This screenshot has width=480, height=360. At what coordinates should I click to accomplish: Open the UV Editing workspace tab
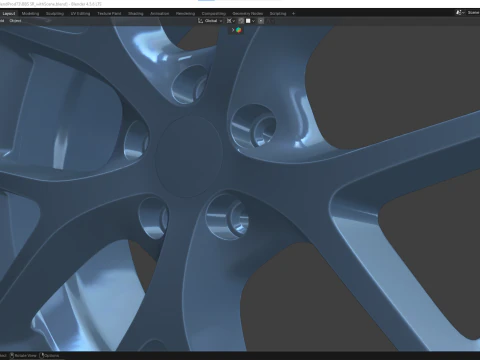click(80, 14)
